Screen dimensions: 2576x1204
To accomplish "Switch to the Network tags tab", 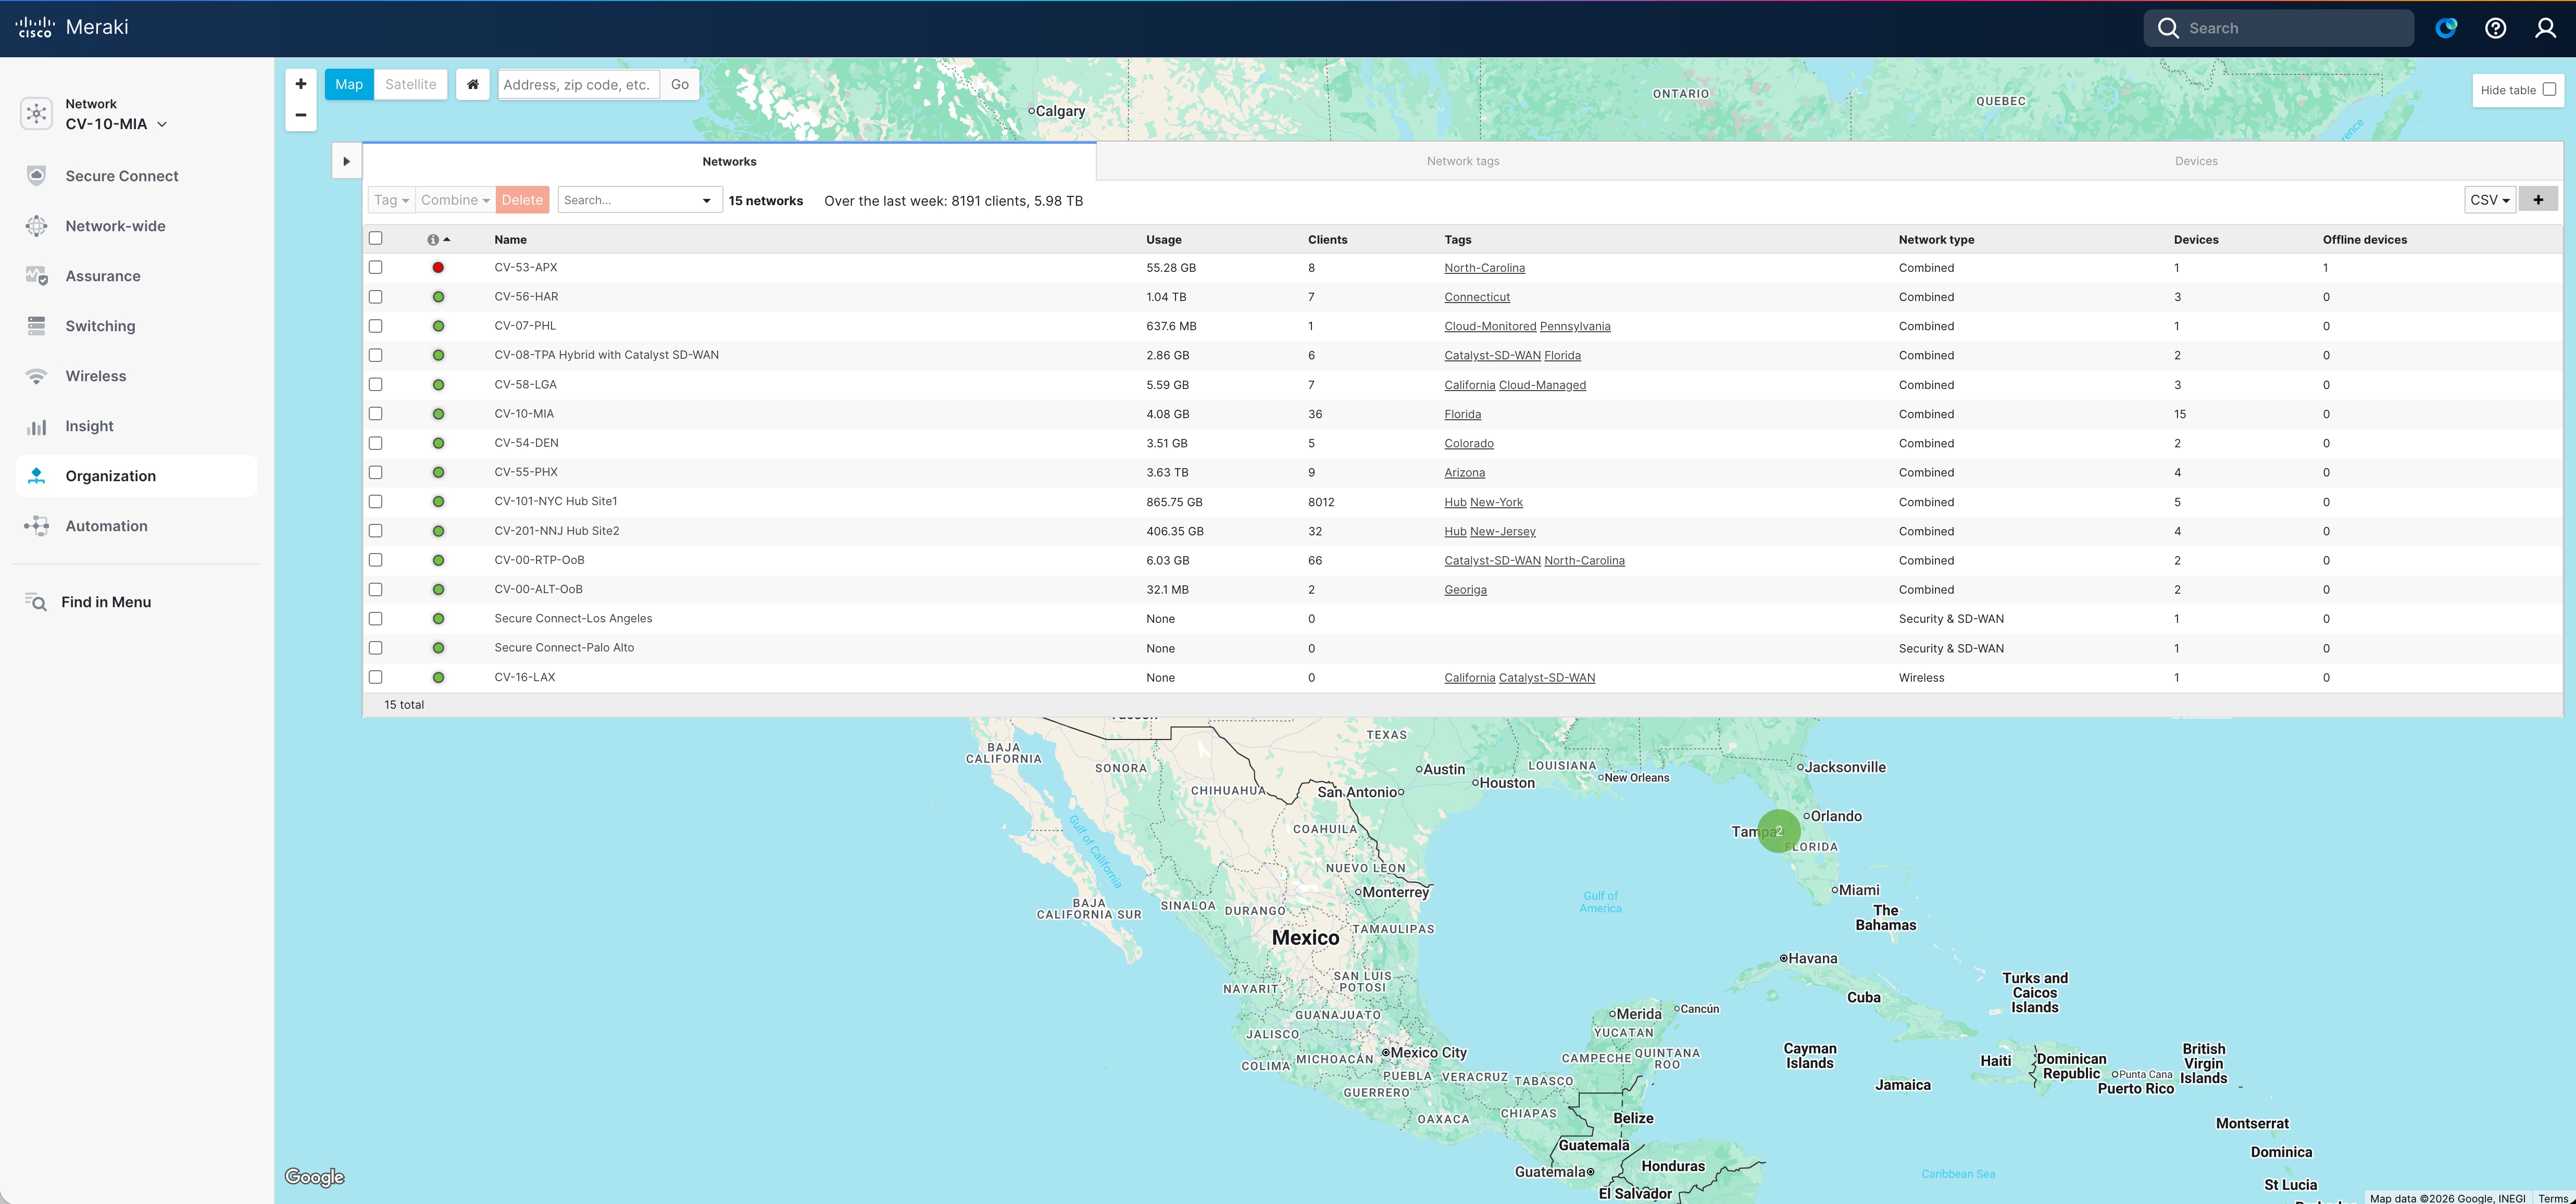I will pyautogui.click(x=1463, y=161).
